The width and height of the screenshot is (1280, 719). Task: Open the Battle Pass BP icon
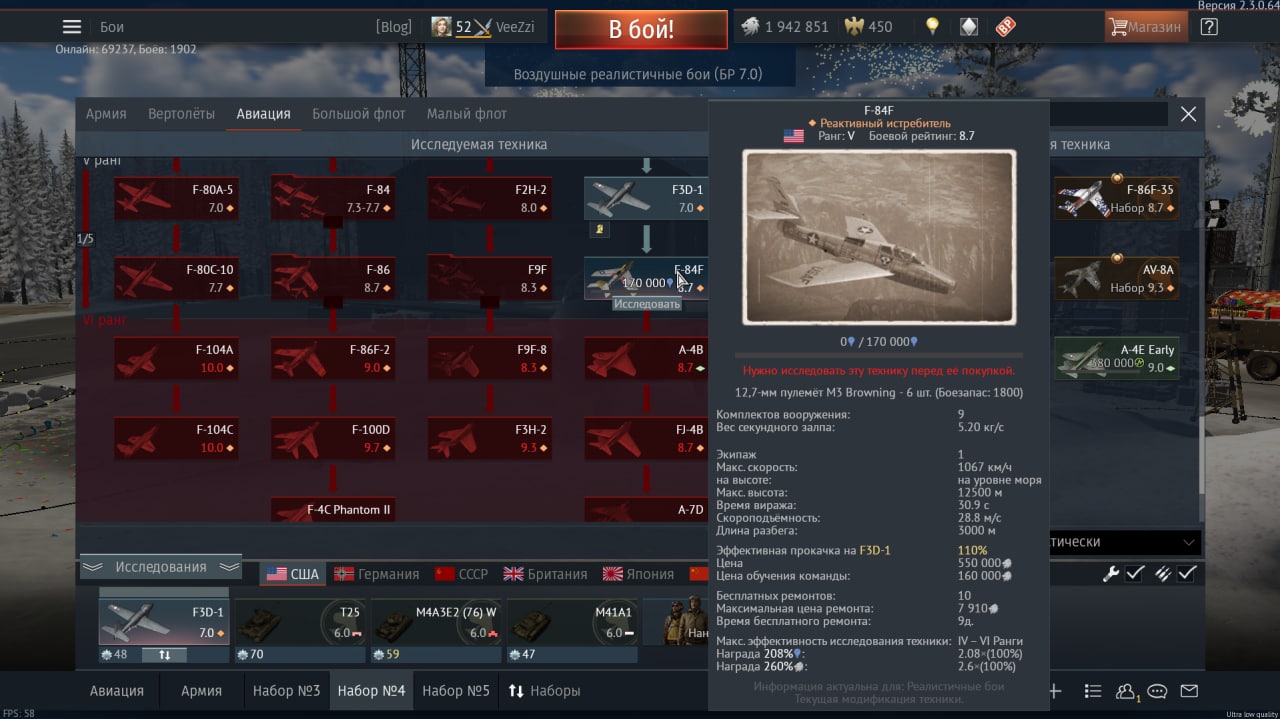[1005, 27]
